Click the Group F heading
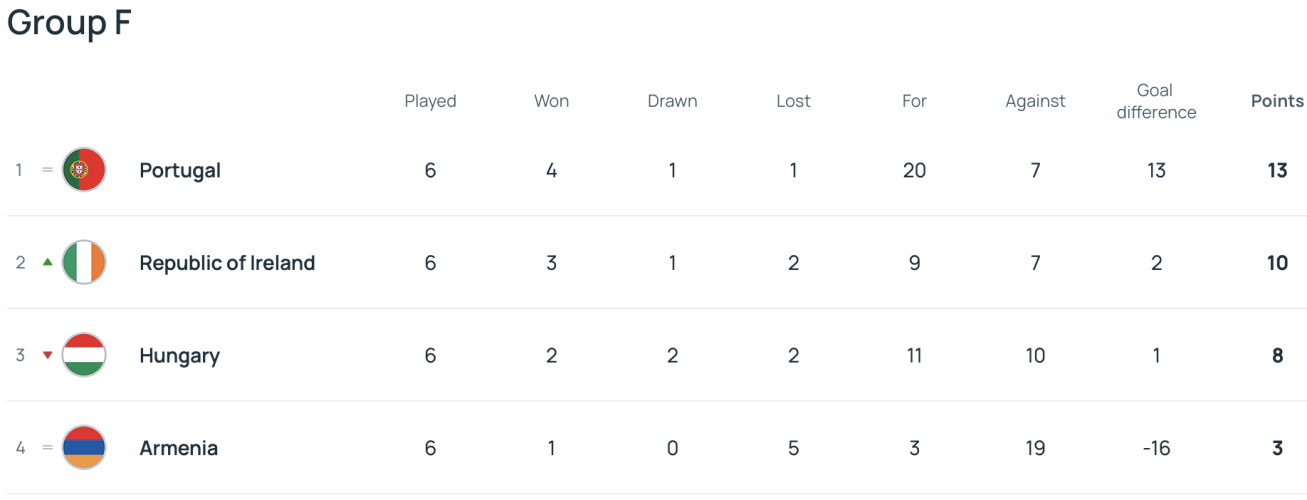The image size is (1307, 500). pos(69,23)
